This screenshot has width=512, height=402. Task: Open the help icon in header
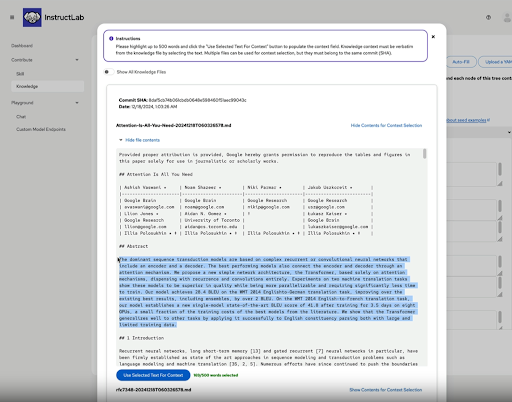[488, 17]
